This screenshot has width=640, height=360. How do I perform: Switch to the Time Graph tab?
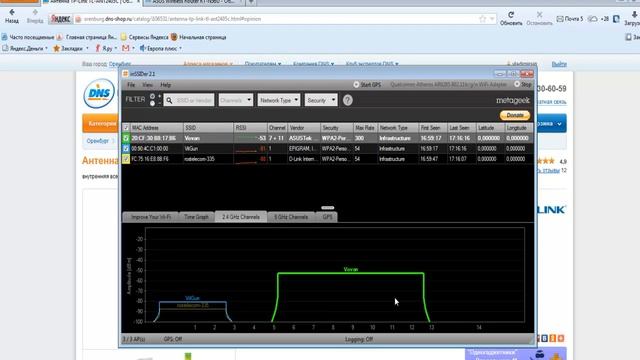click(196, 217)
